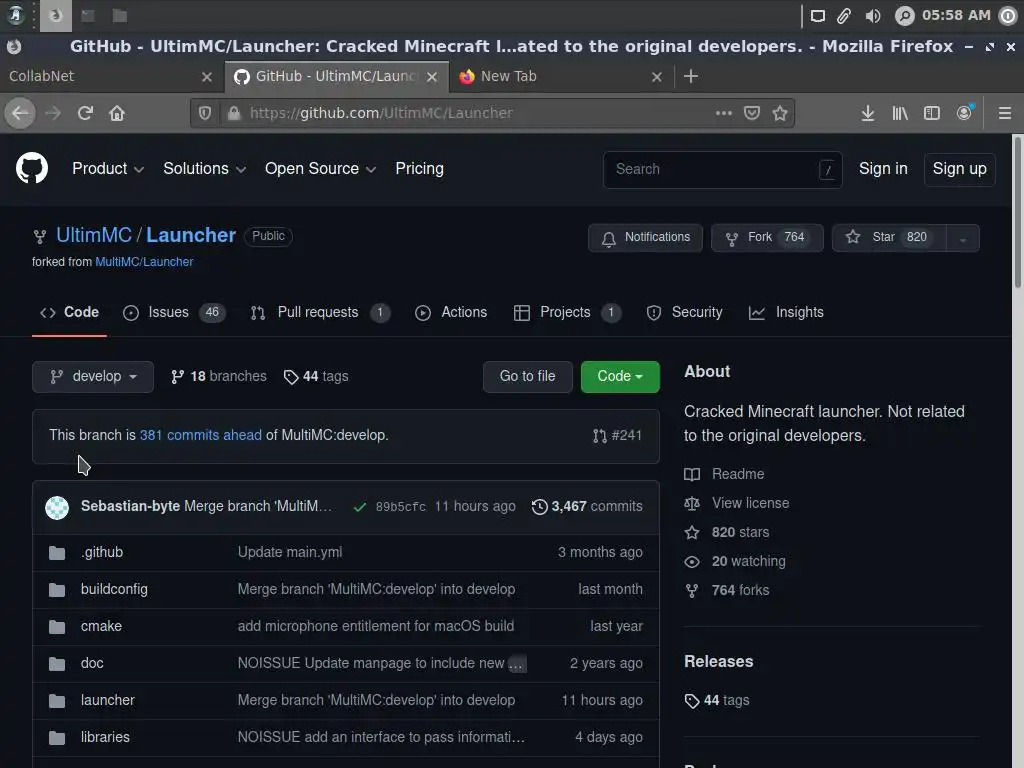Open Firefox hamburger menu
Viewport: 1024px width, 768px height.
(1004, 114)
